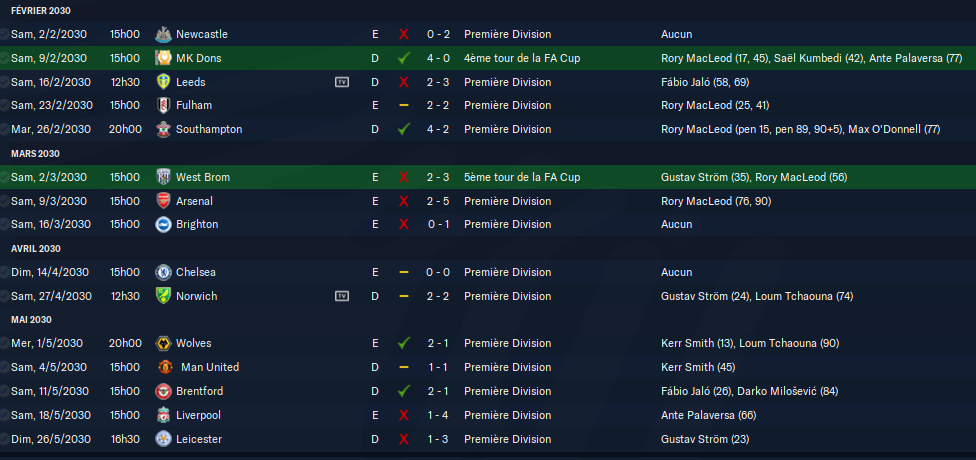This screenshot has width=976, height=460.
Task: Click the TV broadcast icon on Leeds match
Action: (342, 82)
